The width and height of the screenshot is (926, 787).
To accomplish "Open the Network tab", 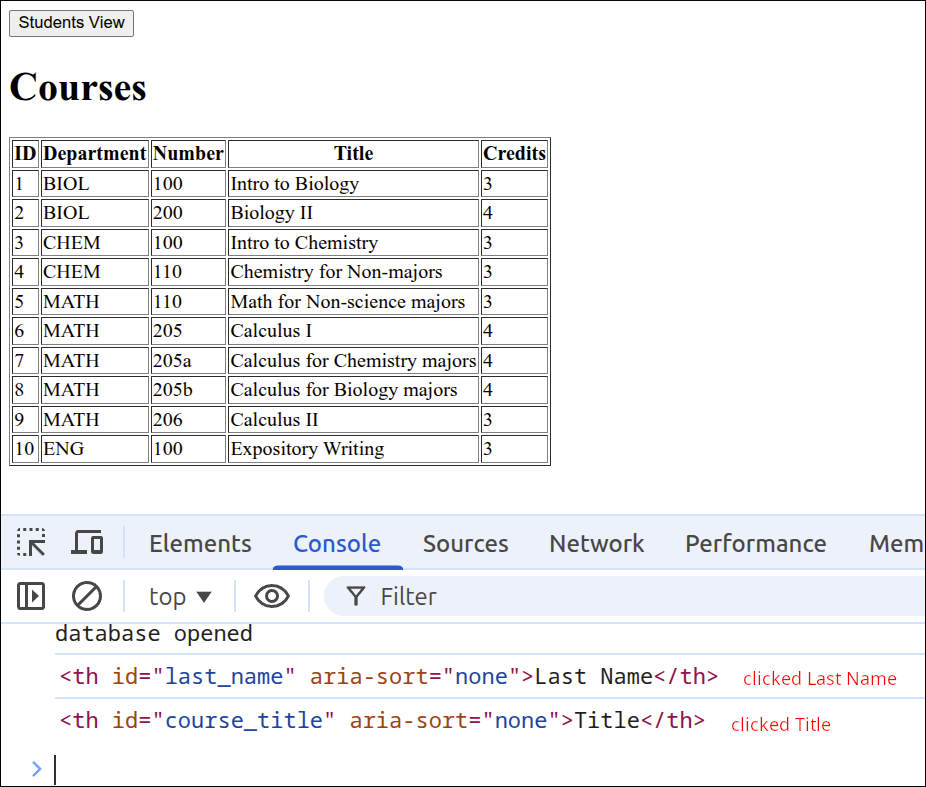I will (596, 543).
